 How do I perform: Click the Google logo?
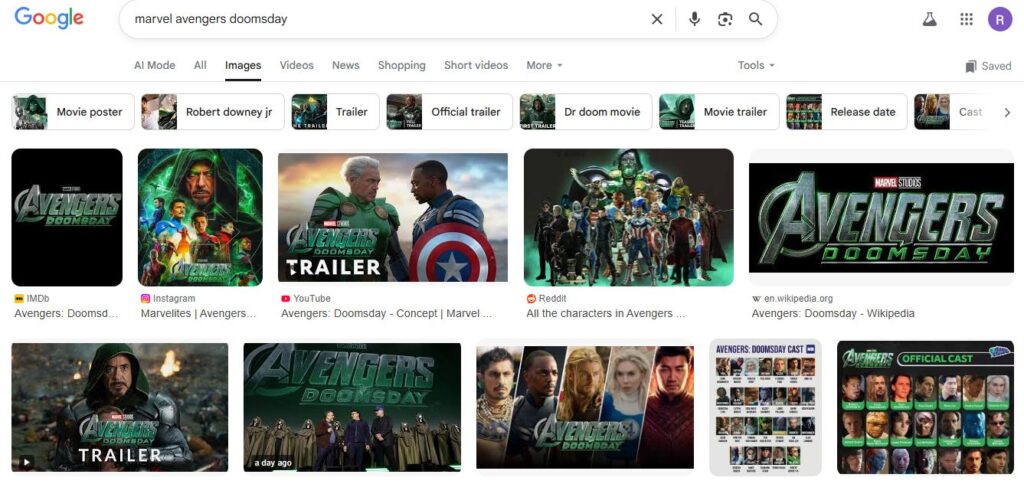pyautogui.click(x=49, y=18)
